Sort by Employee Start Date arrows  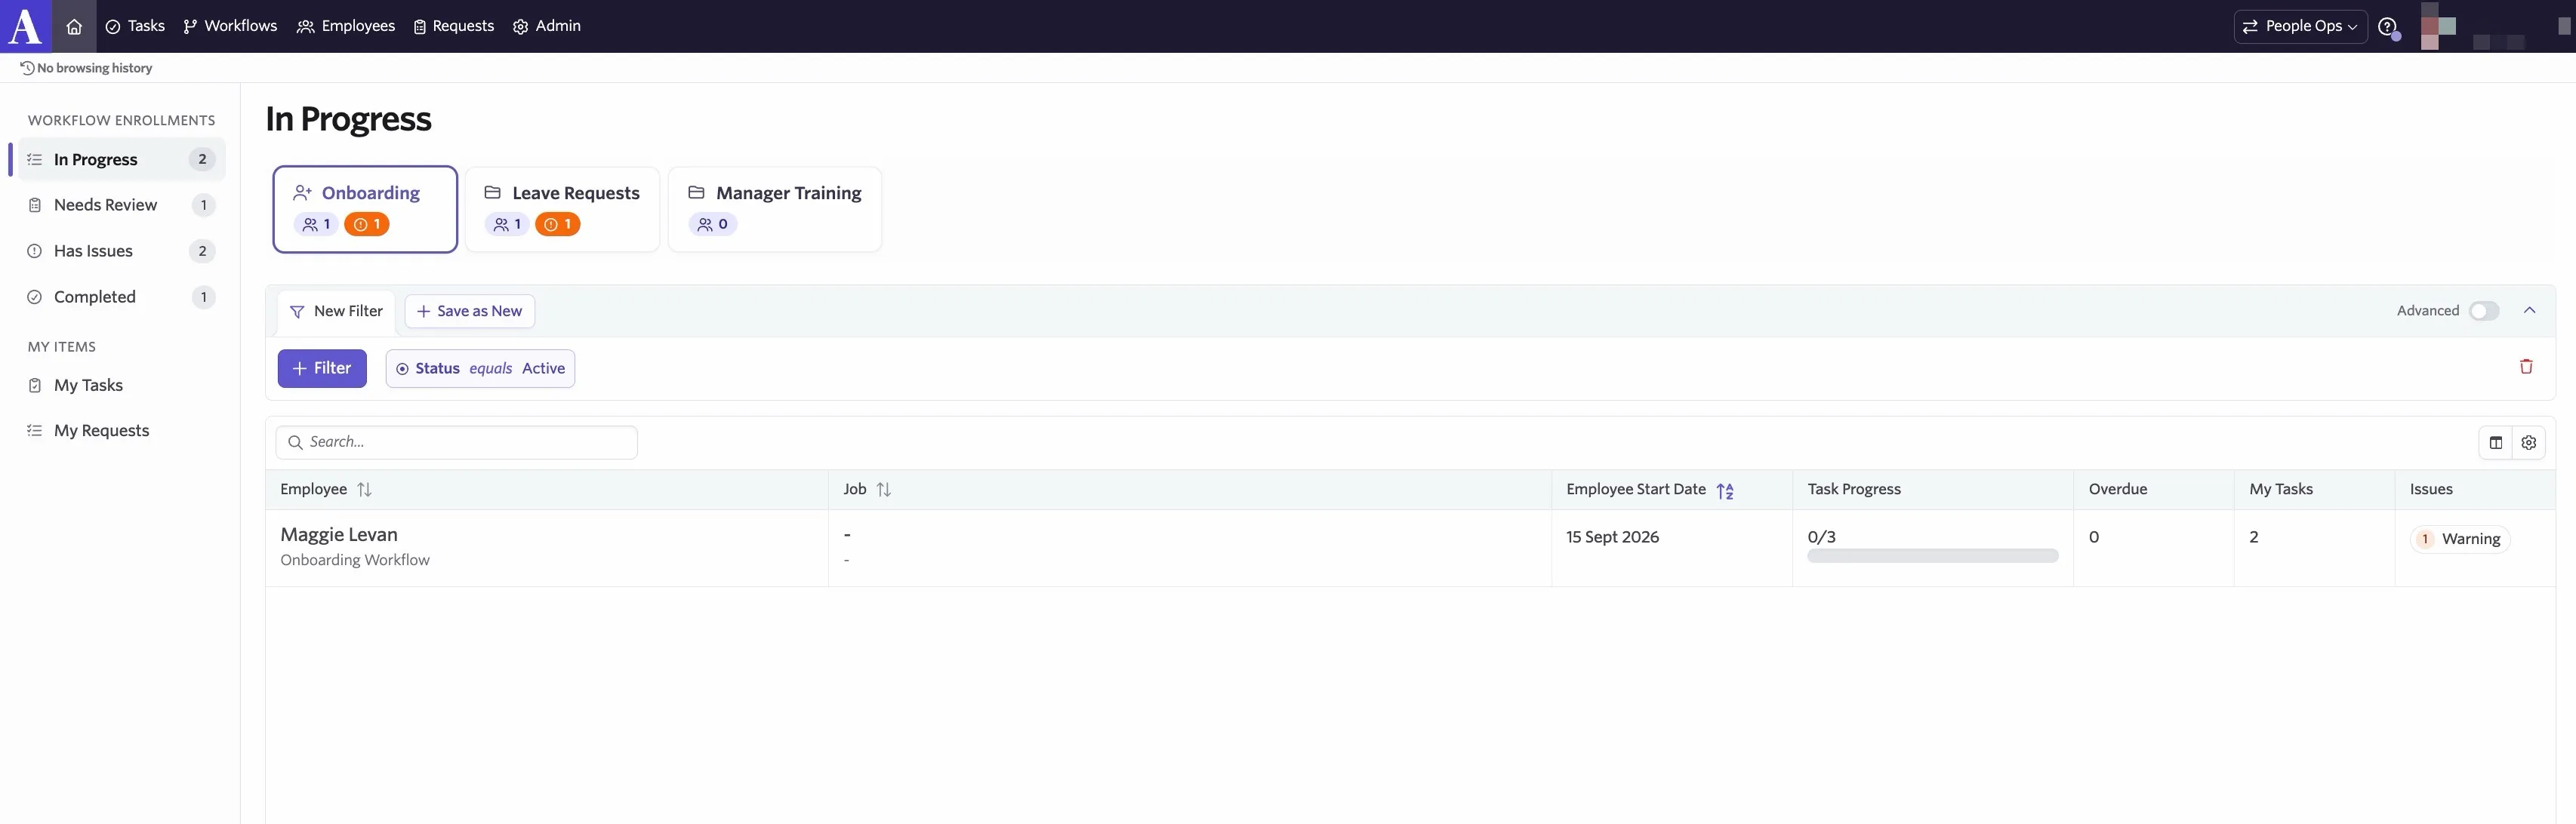point(1725,490)
